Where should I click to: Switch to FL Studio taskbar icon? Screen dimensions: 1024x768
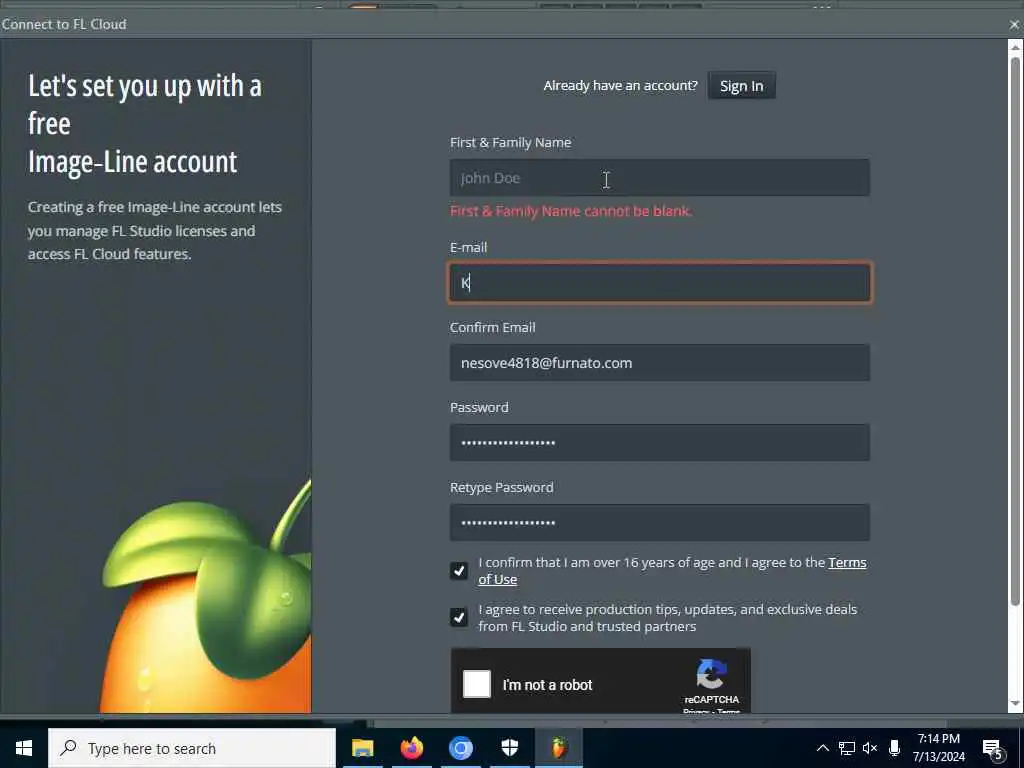point(558,748)
